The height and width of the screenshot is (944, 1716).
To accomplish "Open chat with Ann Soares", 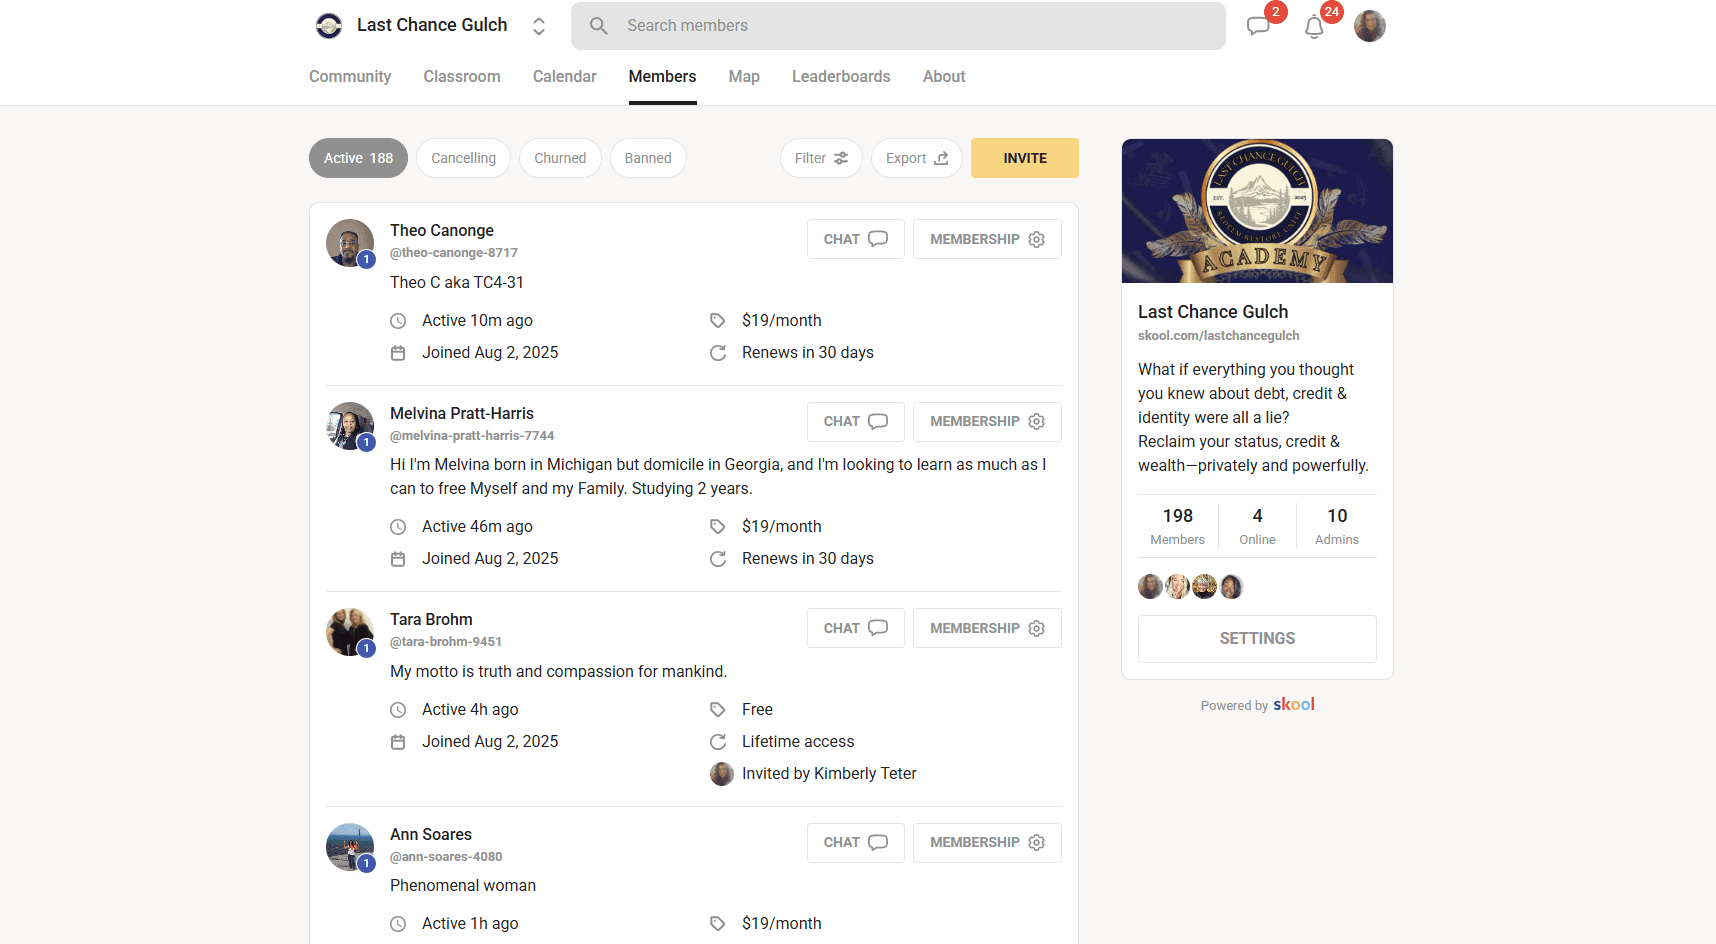I will [856, 843].
